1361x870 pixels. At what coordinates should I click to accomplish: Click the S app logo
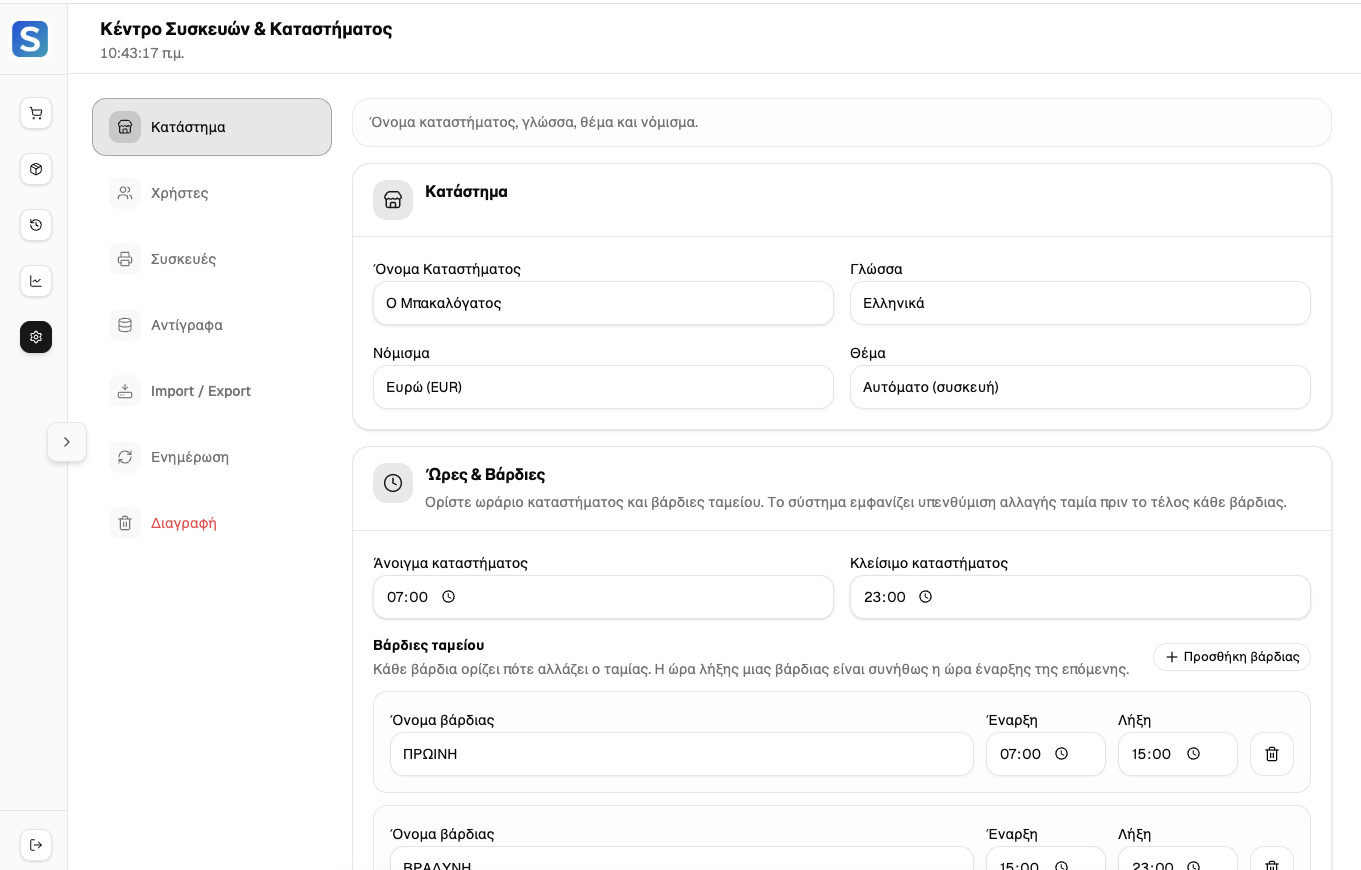tap(30, 39)
